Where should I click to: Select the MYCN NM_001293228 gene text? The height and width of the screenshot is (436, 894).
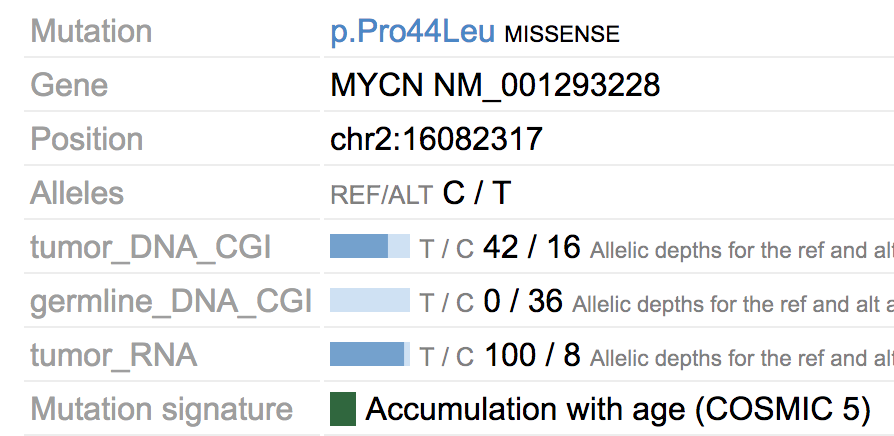[495, 85]
